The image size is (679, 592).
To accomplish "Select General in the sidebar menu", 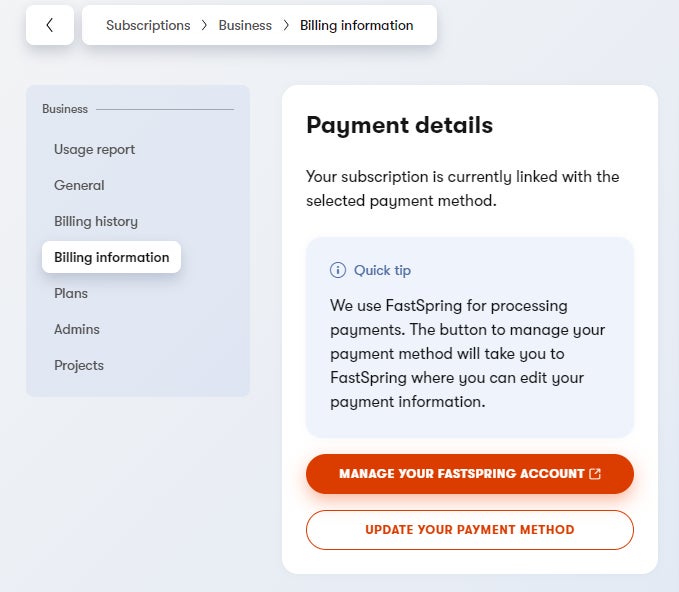I will click(79, 185).
